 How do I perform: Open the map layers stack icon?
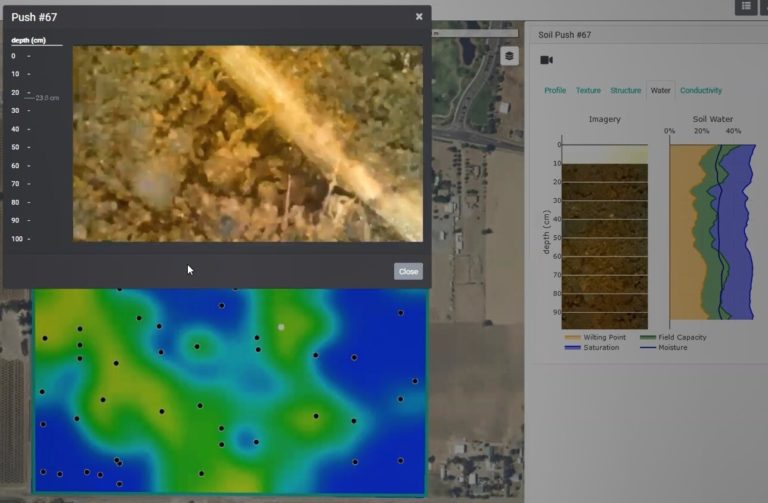[x=510, y=56]
